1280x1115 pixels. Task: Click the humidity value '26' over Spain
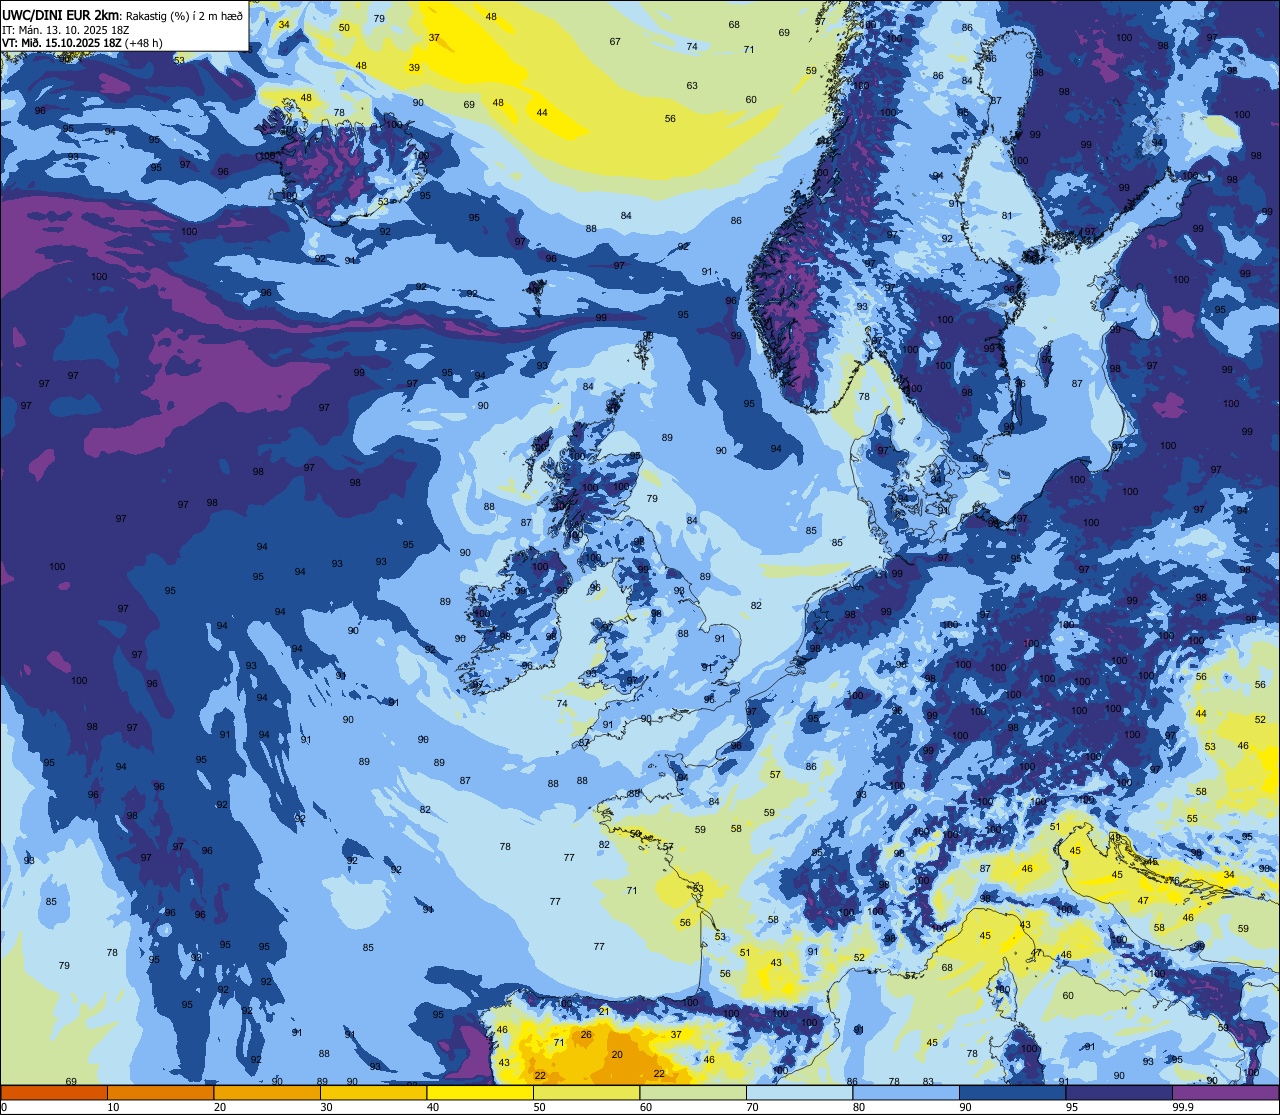pyautogui.click(x=586, y=1035)
